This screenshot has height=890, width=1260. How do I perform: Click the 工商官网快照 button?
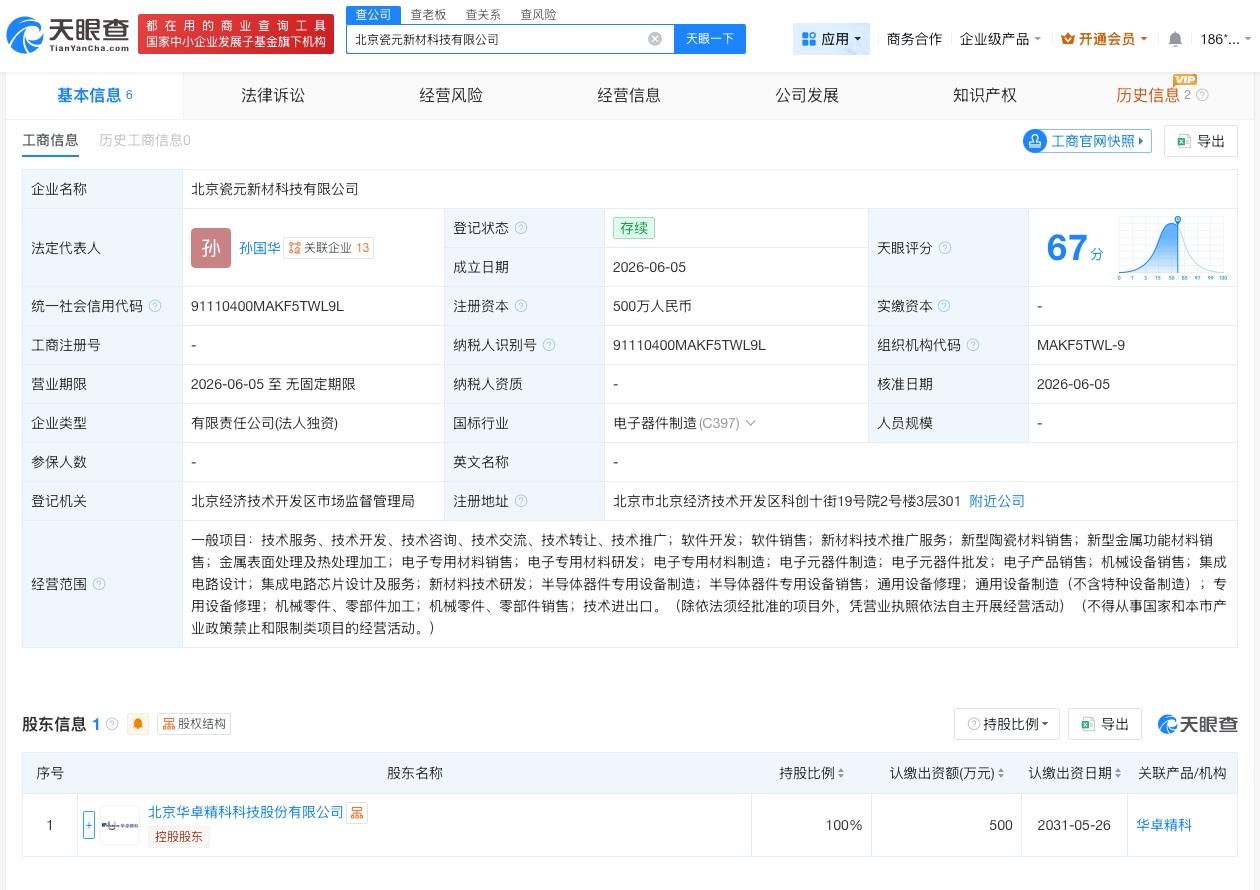1087,141
